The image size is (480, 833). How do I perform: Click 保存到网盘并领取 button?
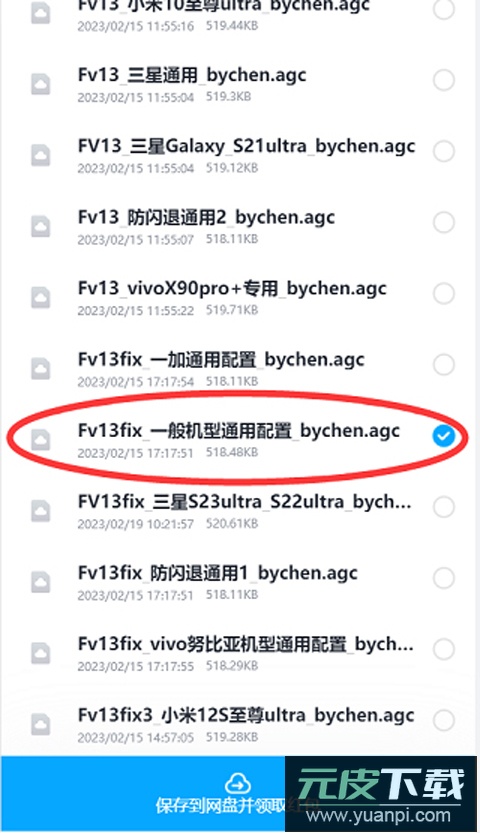pyautogui.click(x=220, y=806)
